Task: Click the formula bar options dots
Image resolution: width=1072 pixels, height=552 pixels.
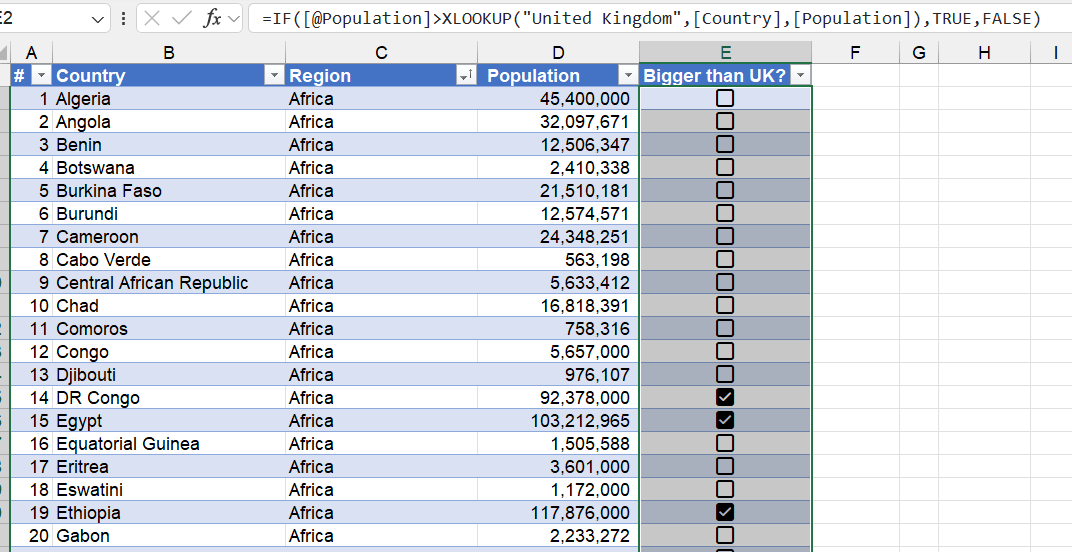Action: pos(123,19)
